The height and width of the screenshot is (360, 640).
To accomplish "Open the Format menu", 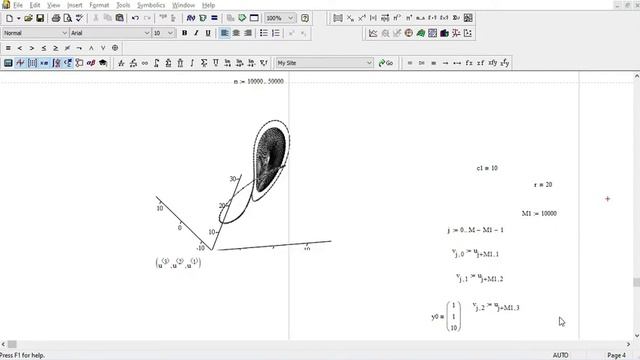I will pyautogui.click(x=99, y=5).
